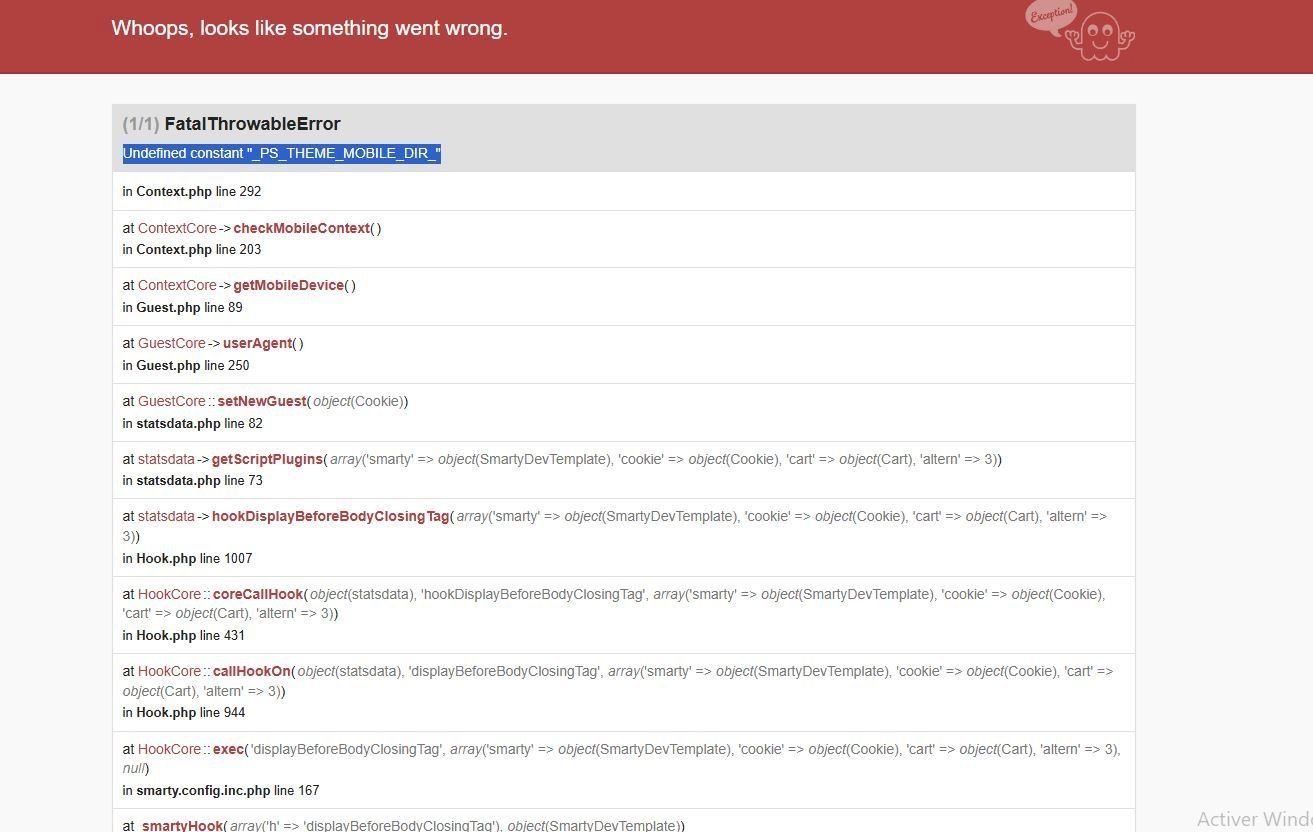This screenshot has width=1313, height=832.
Task: Click ContextCore class before checkMobileContext
Action: point(177,228)
